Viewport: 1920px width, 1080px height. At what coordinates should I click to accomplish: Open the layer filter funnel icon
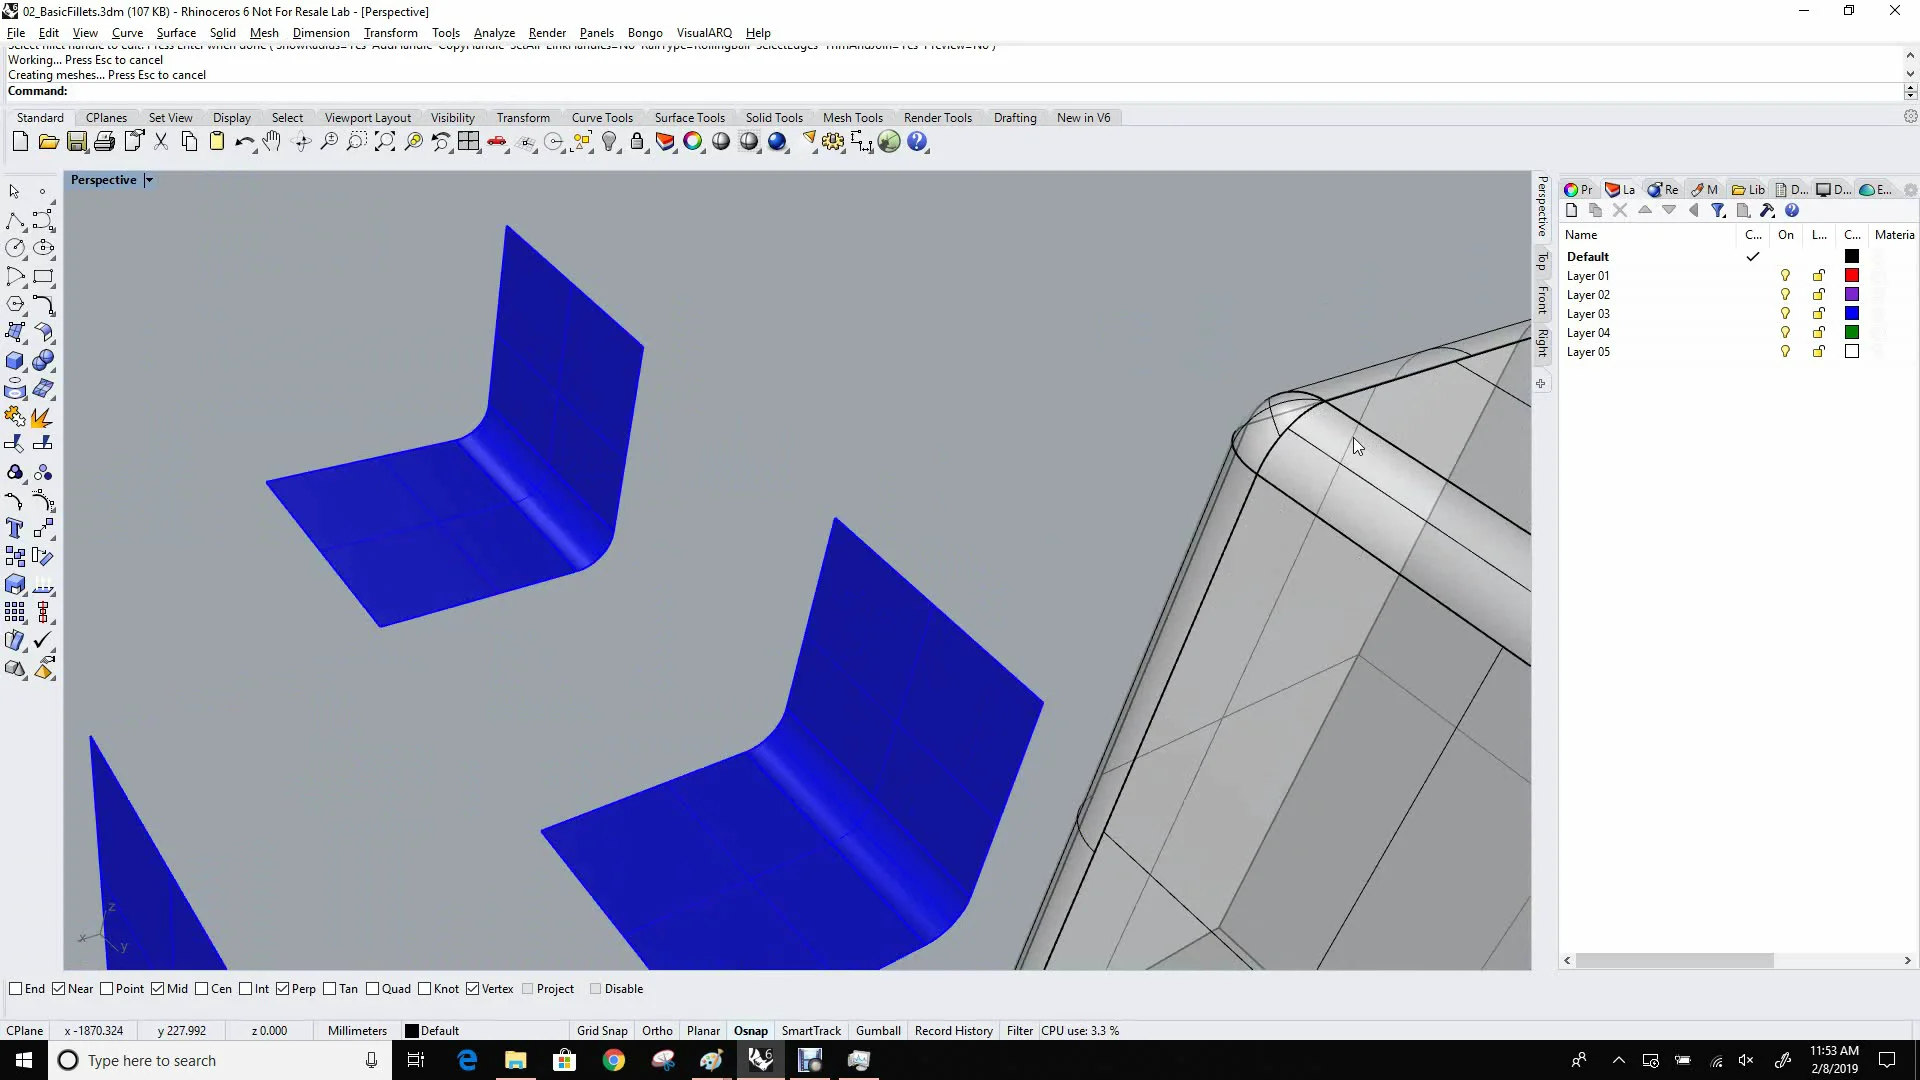coord(1719,210)
